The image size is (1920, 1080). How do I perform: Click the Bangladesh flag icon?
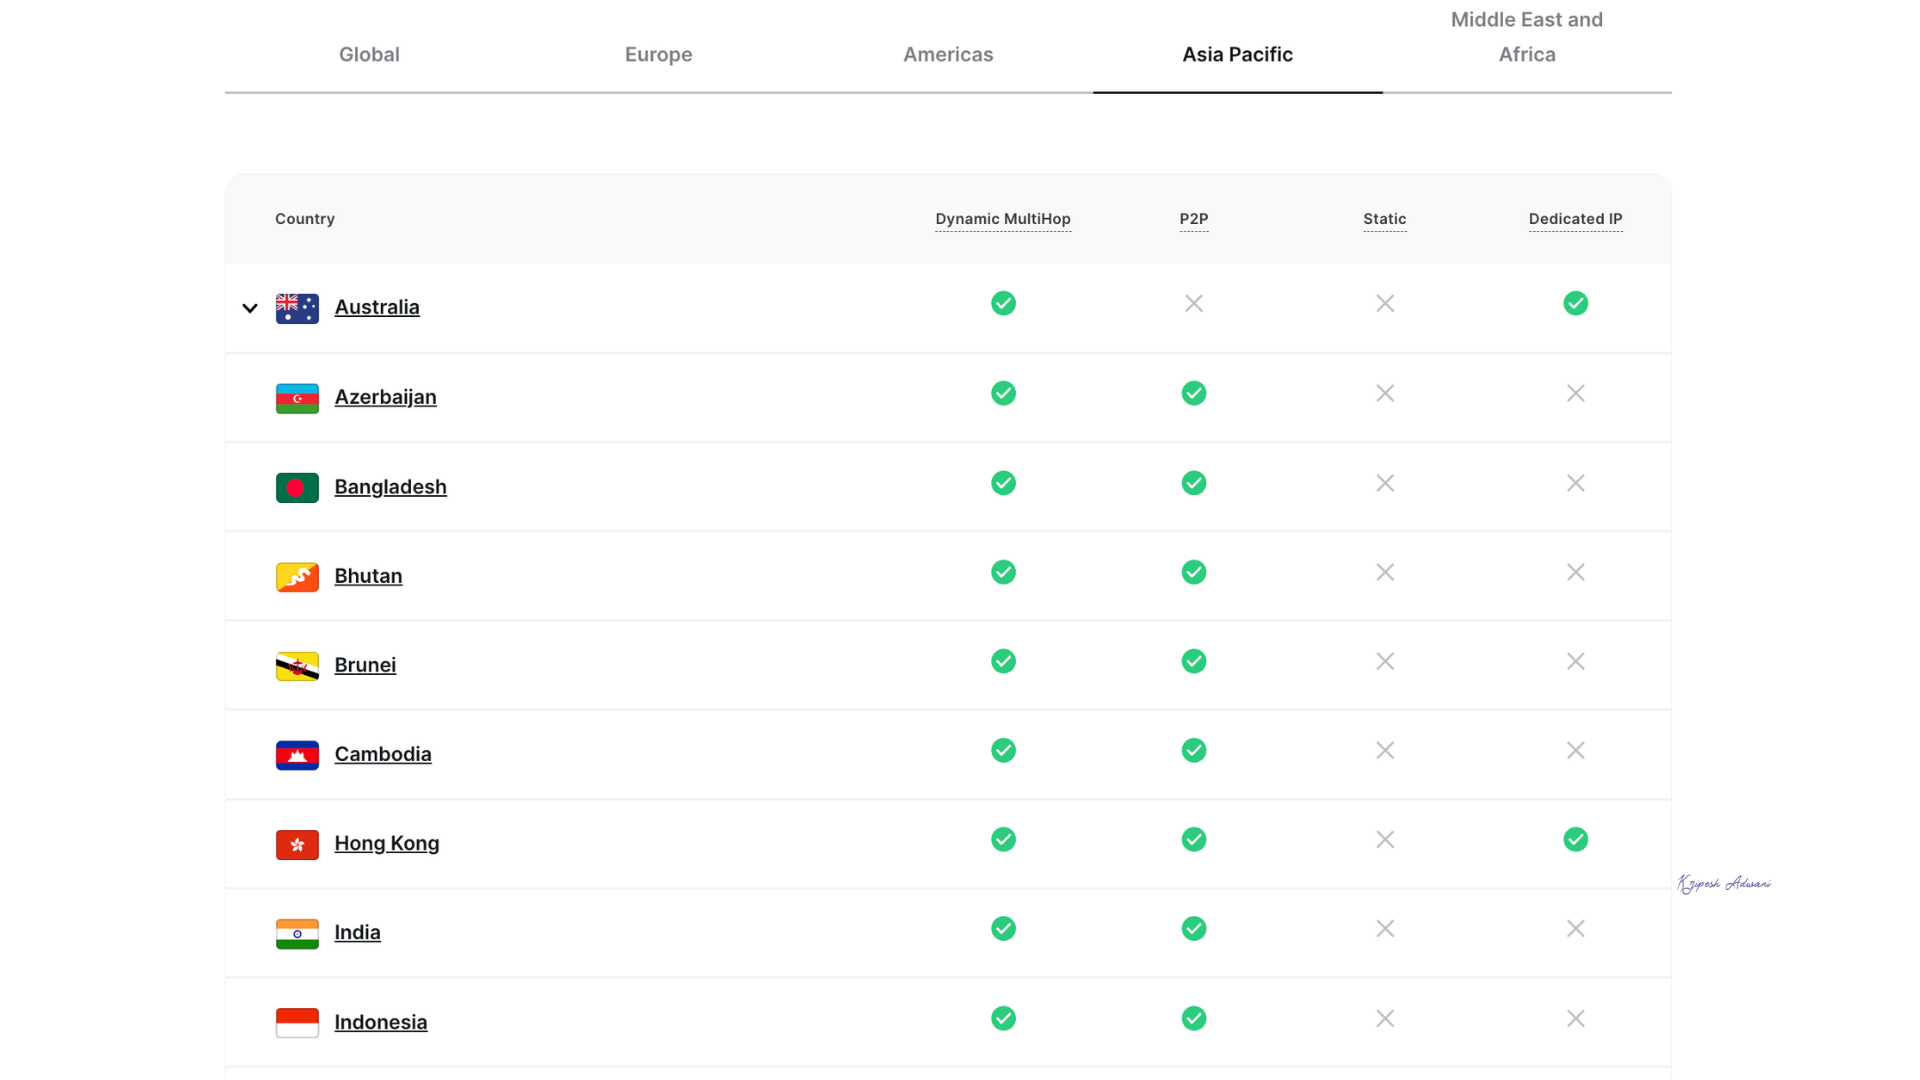(x=297, y=487)
